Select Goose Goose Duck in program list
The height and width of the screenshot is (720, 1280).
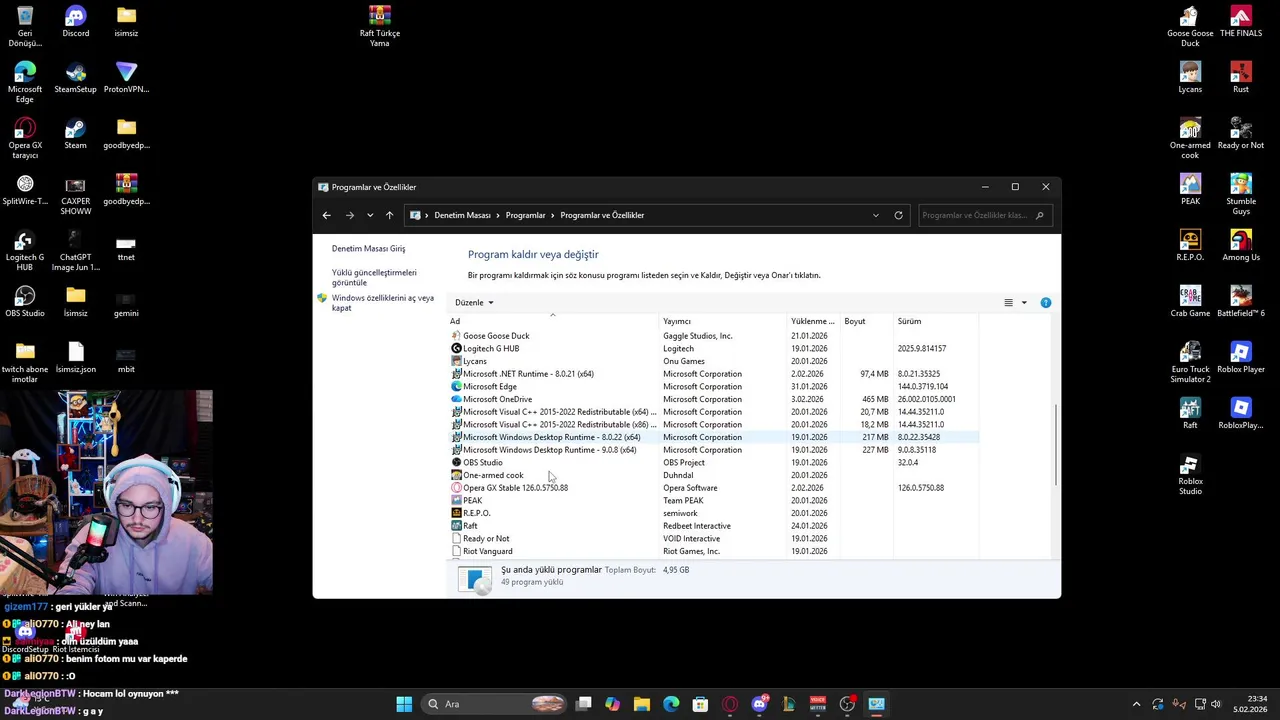[714, 336]
